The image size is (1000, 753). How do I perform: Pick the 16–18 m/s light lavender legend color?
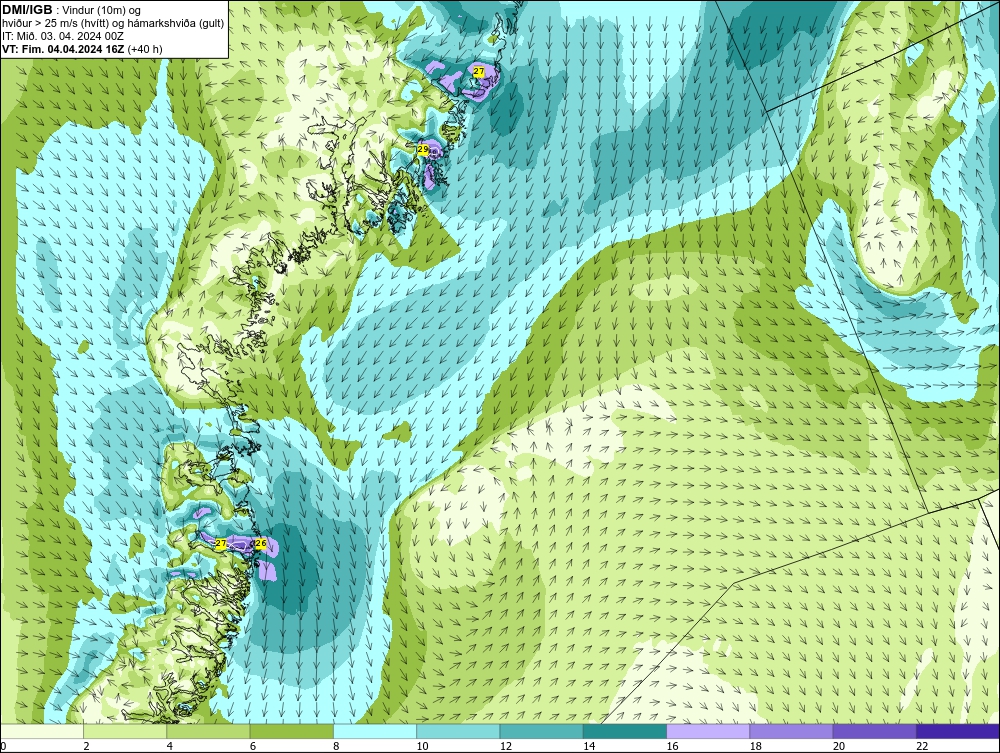tap(708, 731)
